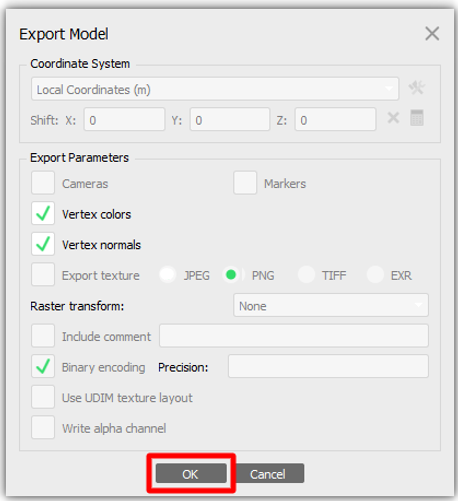Click into the Precision field
Image resolution: width=458 pixels, height=501 pixels.
[x=328, y=367]
